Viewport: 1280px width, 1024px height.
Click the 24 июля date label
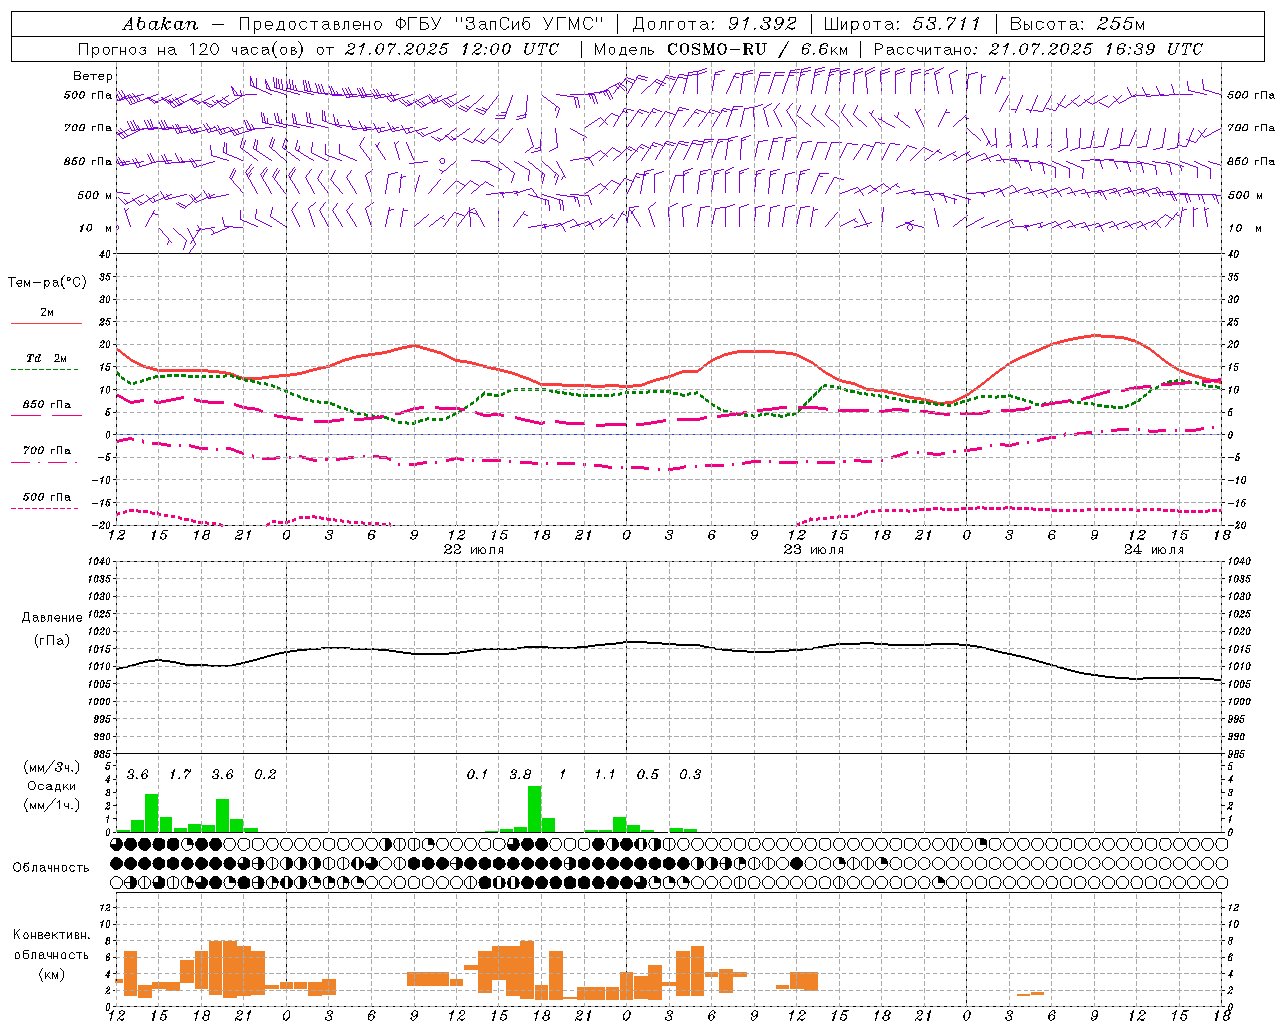(1154, 550)
